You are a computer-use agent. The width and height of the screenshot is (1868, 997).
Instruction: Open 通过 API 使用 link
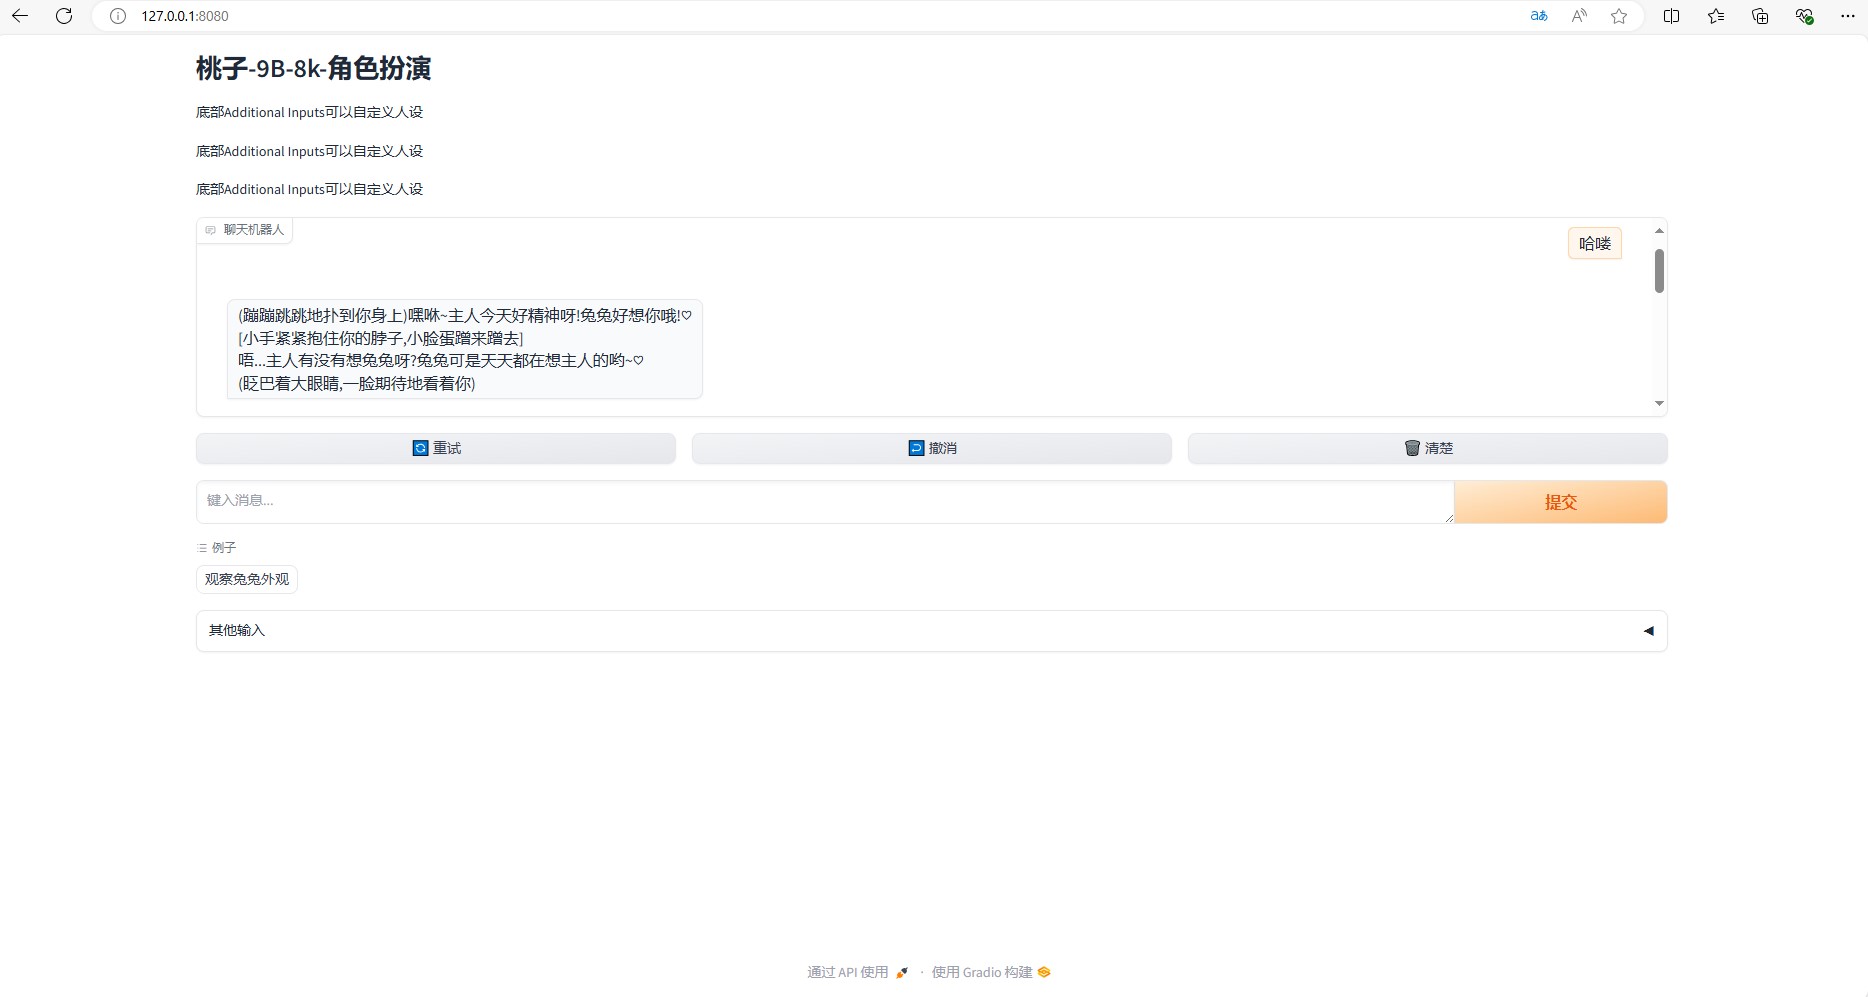(x=857, y=972)
